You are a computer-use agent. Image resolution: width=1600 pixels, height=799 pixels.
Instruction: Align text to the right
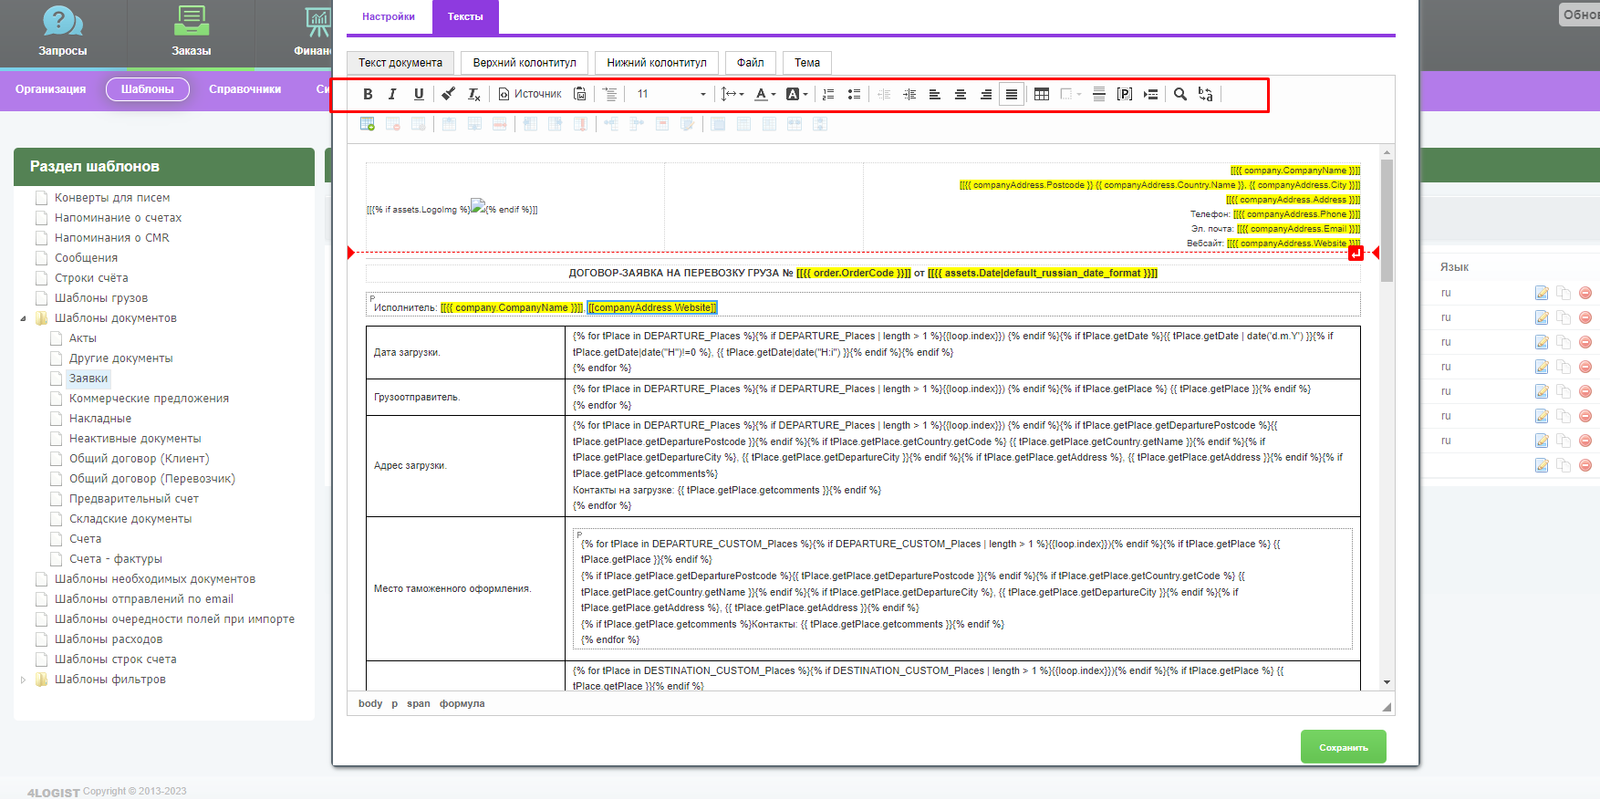click(986, 94)
